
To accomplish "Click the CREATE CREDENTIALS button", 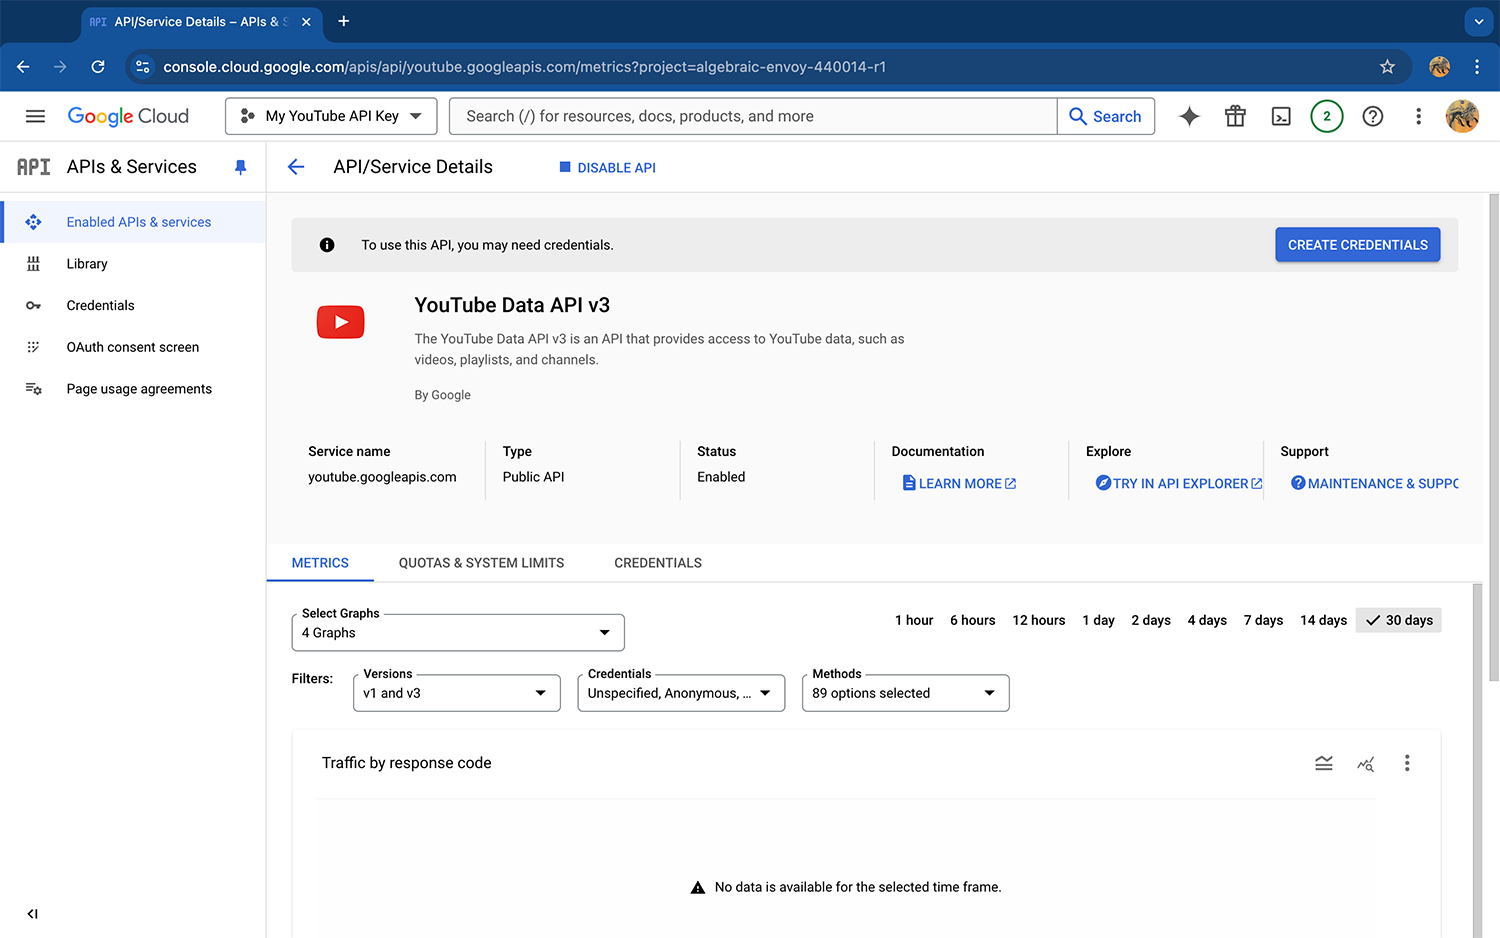I will (1357, 245).
